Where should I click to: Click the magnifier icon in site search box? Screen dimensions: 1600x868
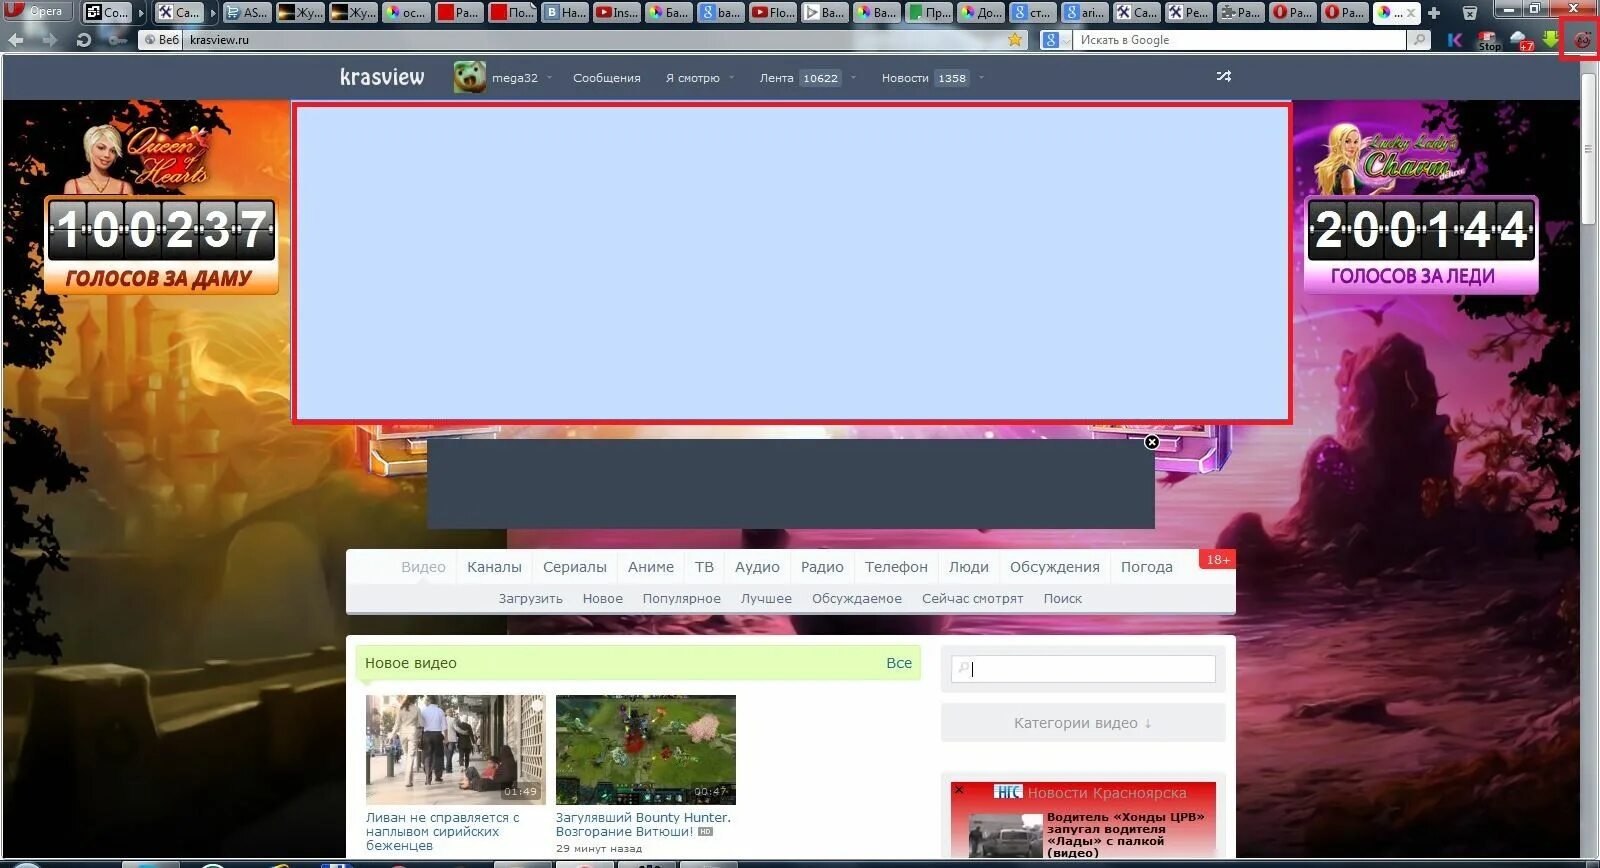click(963, 668)
